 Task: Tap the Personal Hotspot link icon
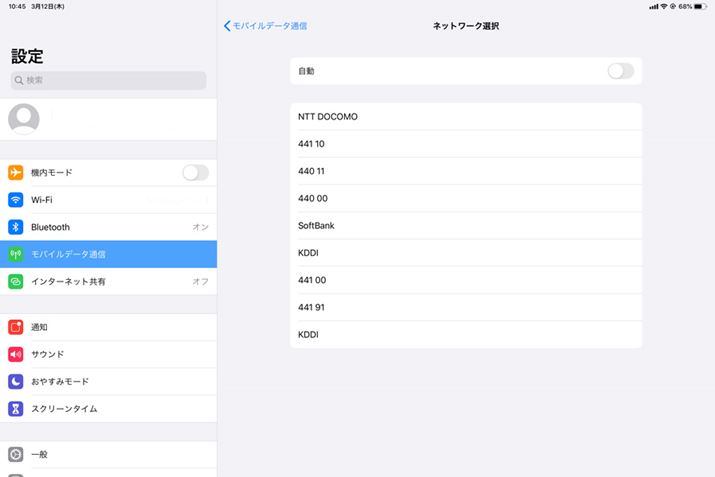pyautogui.click(x=16, y=281)
